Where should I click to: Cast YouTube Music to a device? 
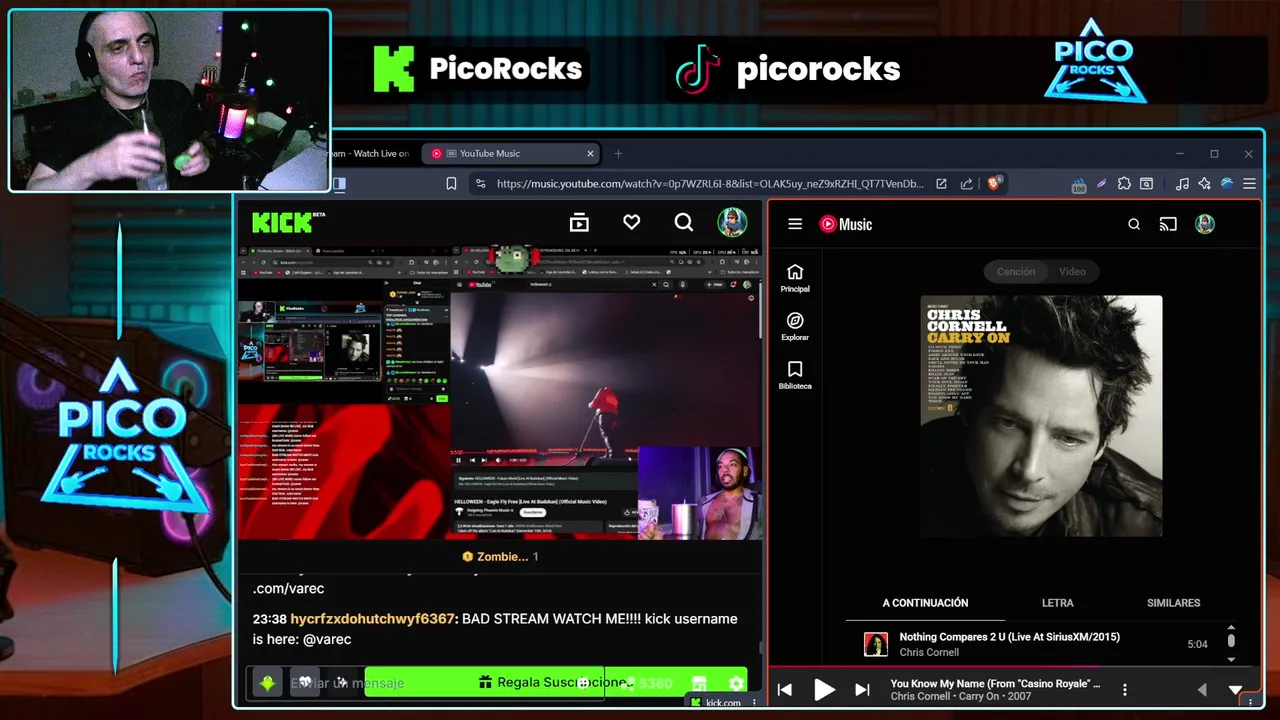point(1168,224)
